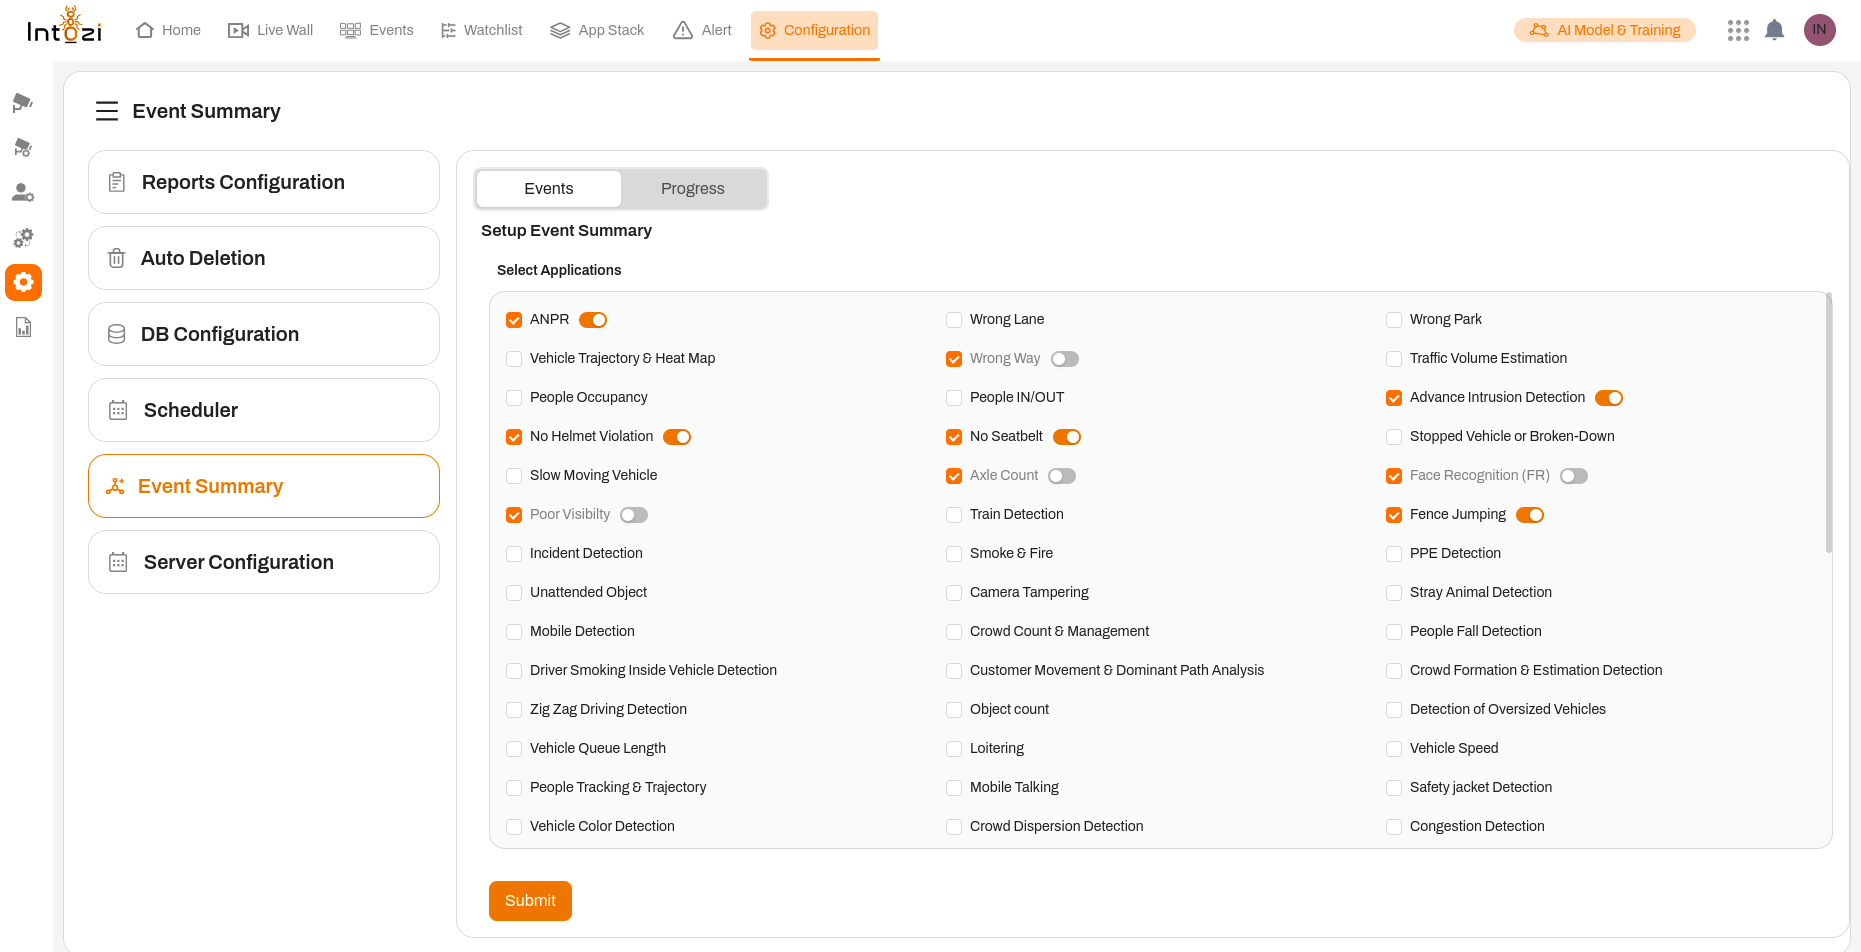Click the IN user avatar
Image resolution: width=1861 pixels, height=952 pixels.
coord(1819,30)
